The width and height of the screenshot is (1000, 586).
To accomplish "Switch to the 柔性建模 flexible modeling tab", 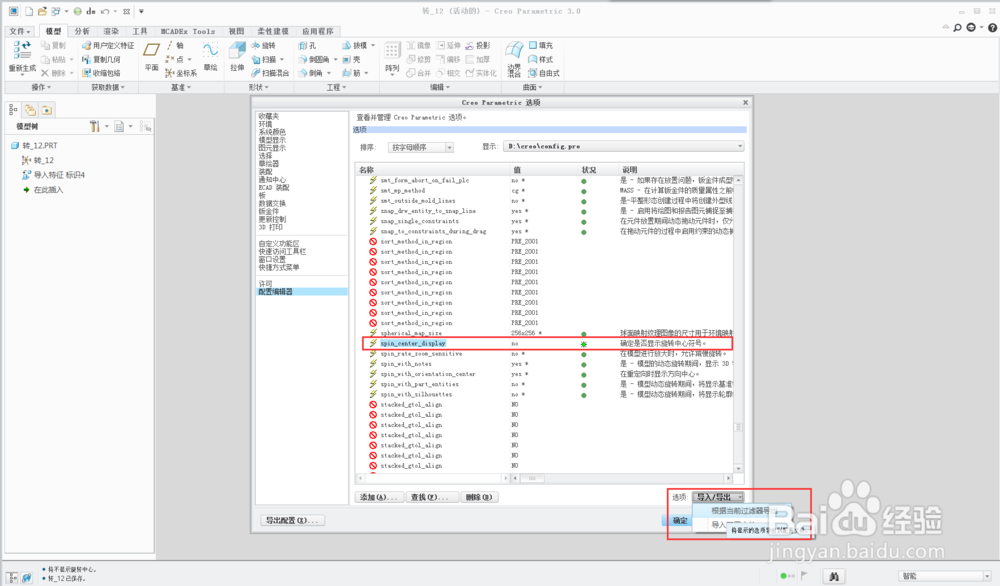I will (273, 31).
